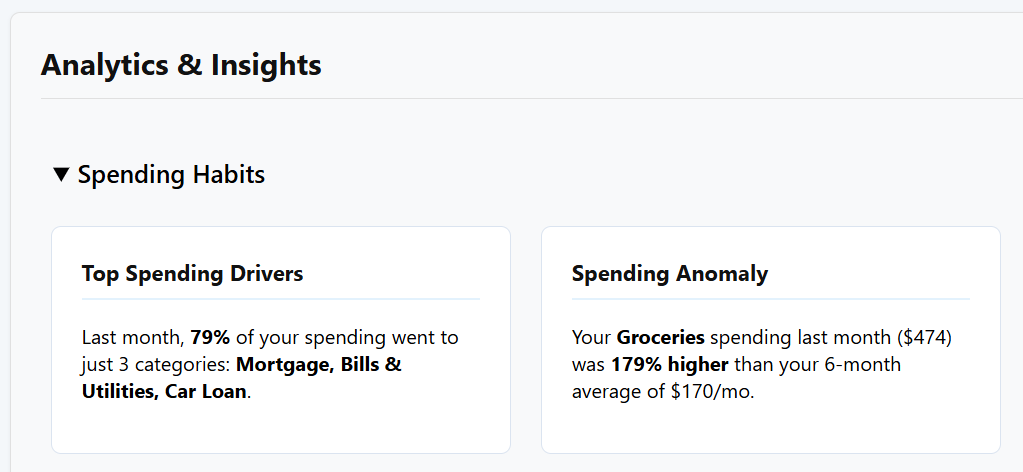This screenshot has height=472, width=1023.
Task: Click the bold 79% figure
Action: click(x=210, y=337)
